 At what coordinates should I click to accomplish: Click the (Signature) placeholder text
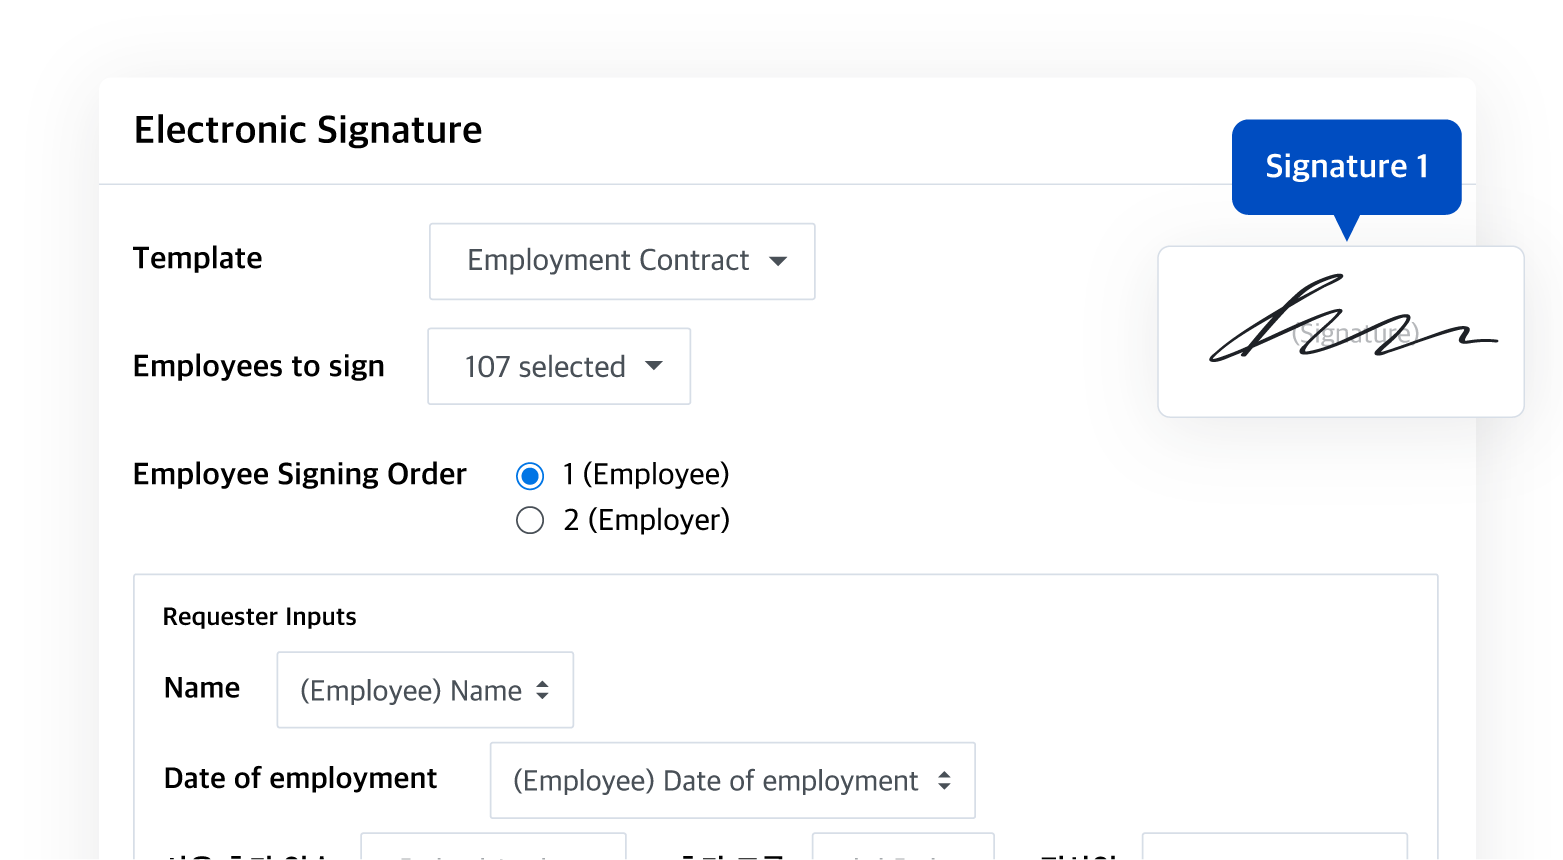[x=1355, y=333]
